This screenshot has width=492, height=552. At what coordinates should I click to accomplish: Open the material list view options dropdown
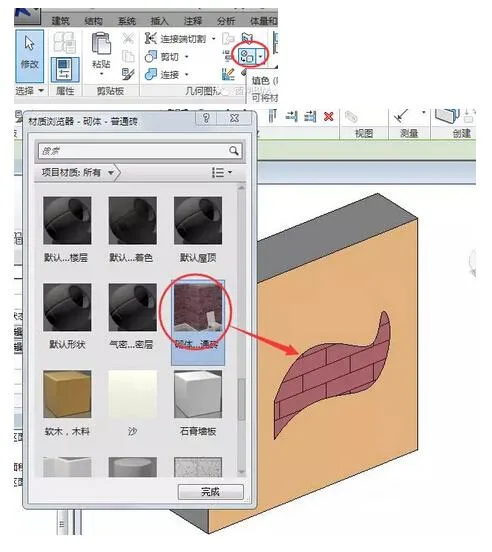pos(222,172)
